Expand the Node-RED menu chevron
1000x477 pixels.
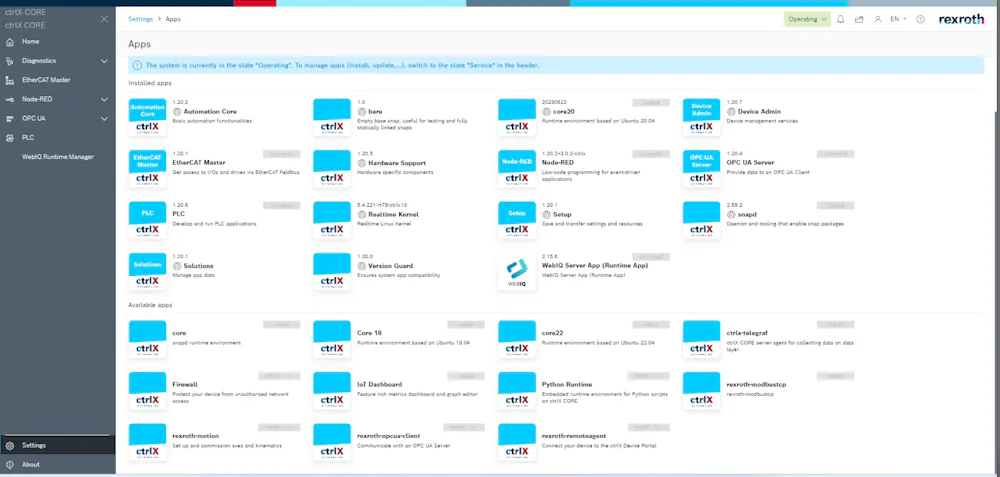[104, 99]
